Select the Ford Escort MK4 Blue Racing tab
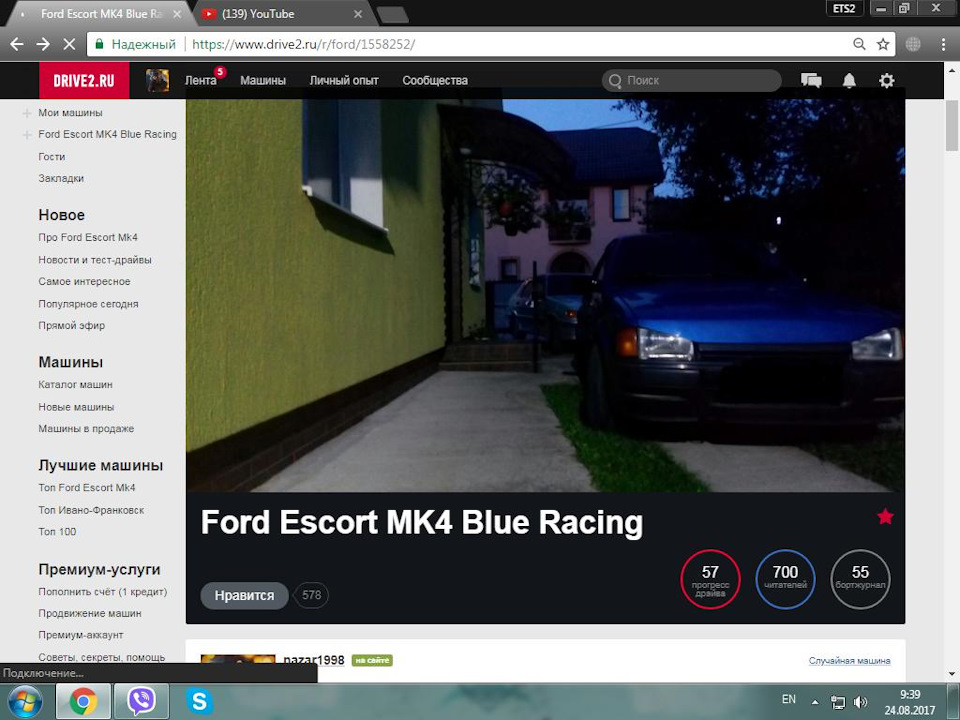The width and height of the screenshot is (960, 720). pyautogui.click(x=101, y=13)
